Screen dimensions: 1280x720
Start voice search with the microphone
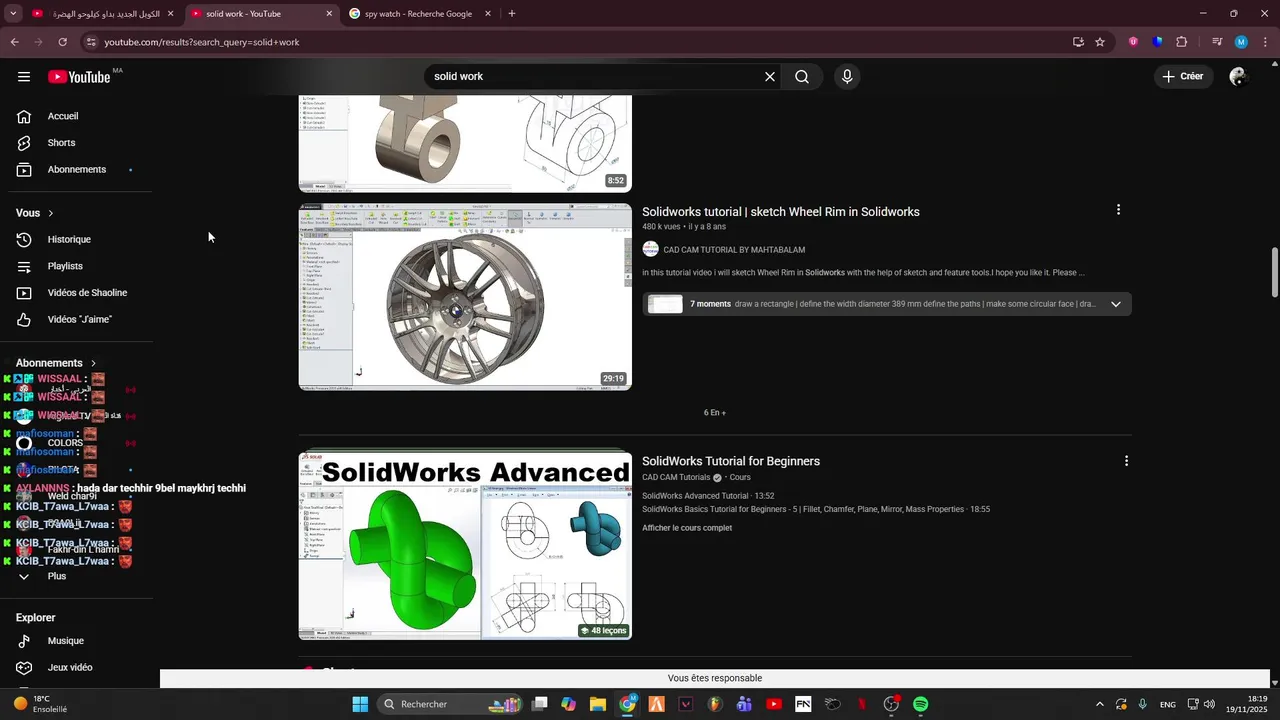click(x=847, y=77)
